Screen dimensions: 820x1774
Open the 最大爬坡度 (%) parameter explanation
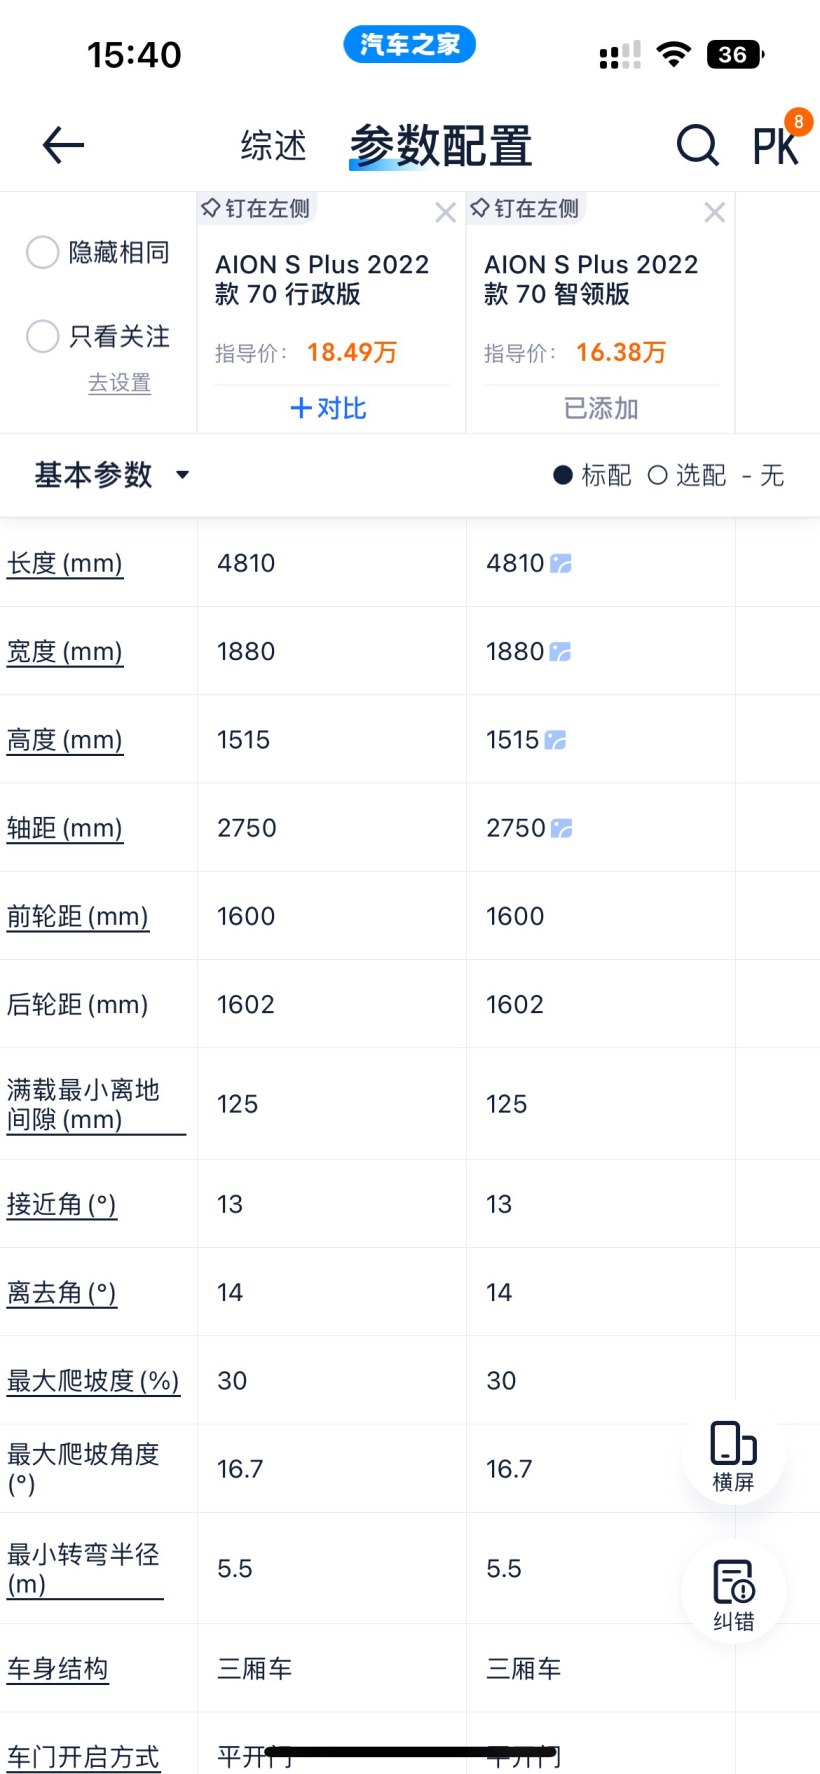point(93,1381)
